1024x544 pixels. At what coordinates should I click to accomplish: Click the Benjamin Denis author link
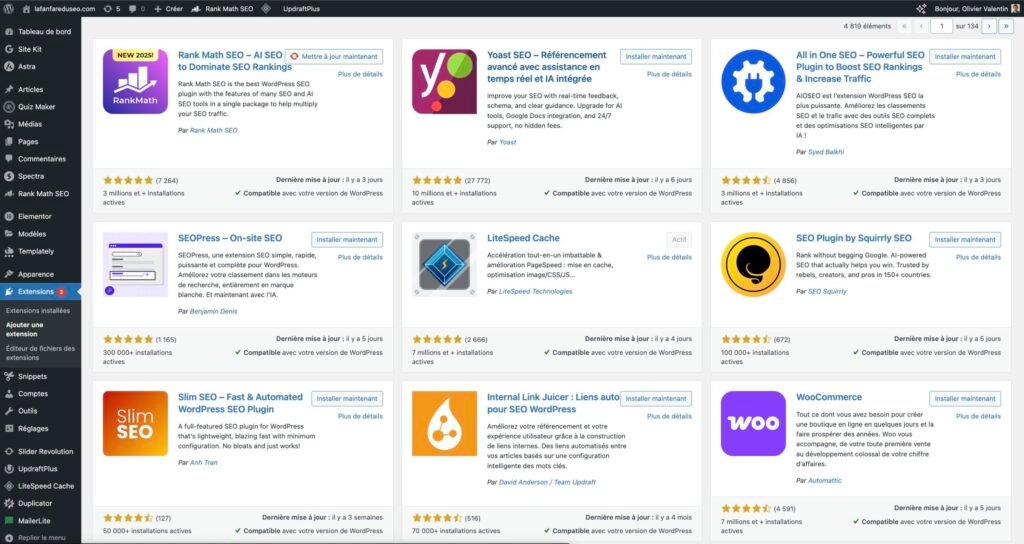click(x=215, y=311)
